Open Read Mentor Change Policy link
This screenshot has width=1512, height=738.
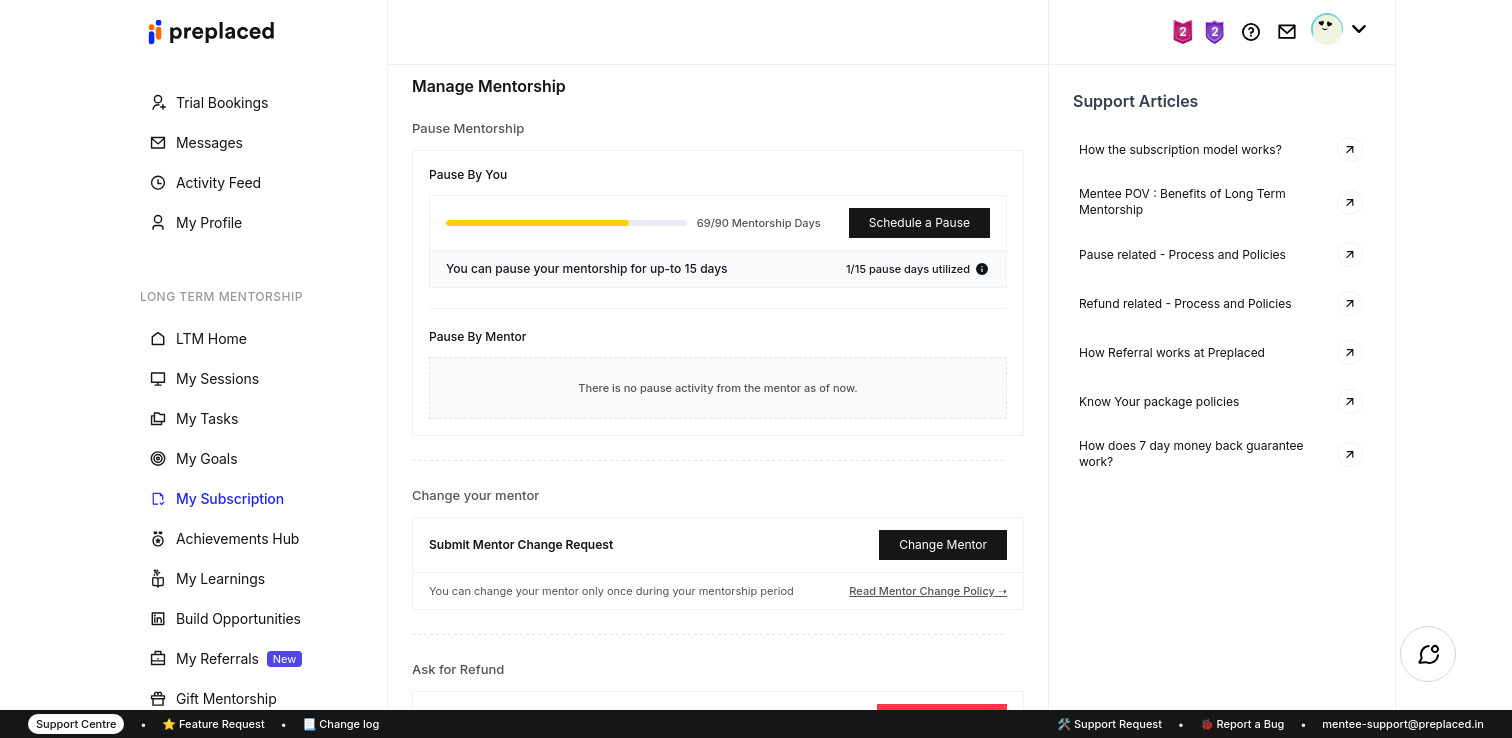tap(927, 591)
